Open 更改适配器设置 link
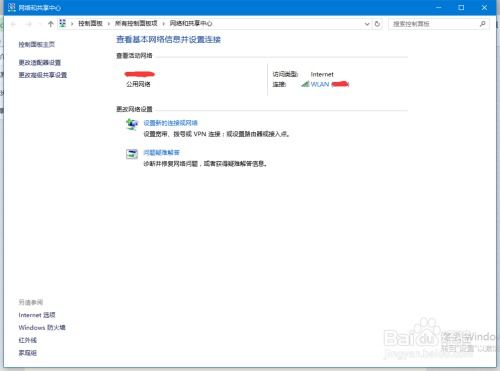 (x=40, y=62)
